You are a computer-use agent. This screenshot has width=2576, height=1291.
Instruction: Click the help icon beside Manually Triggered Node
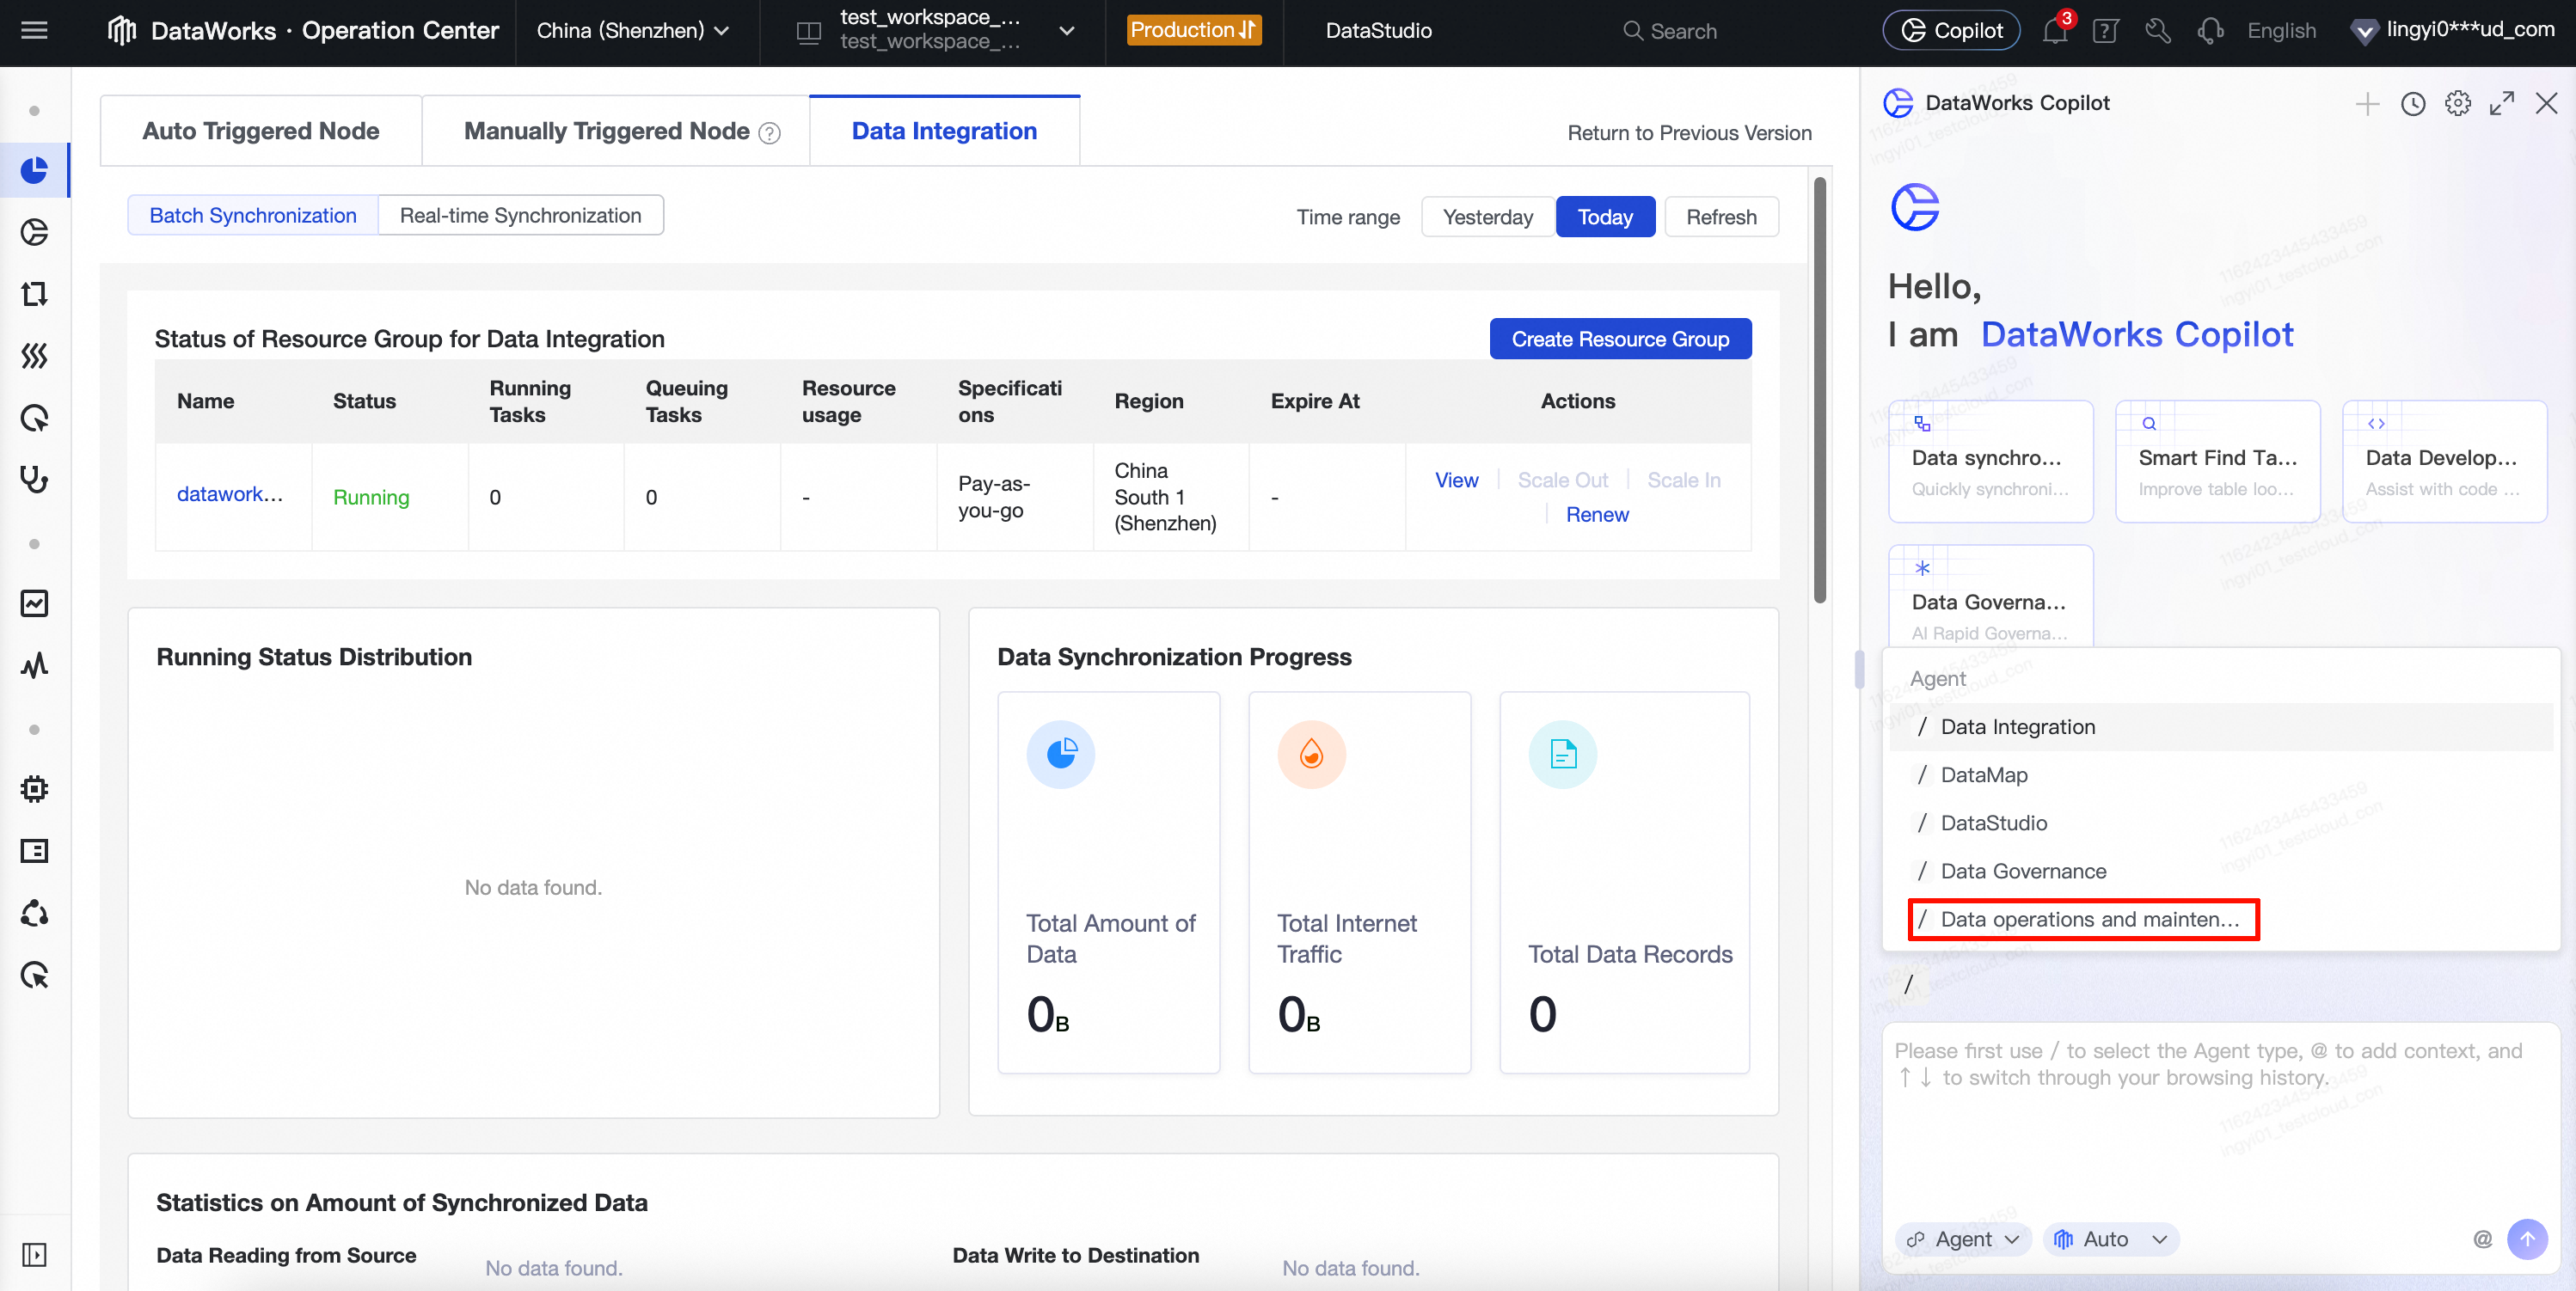point(769,133)
